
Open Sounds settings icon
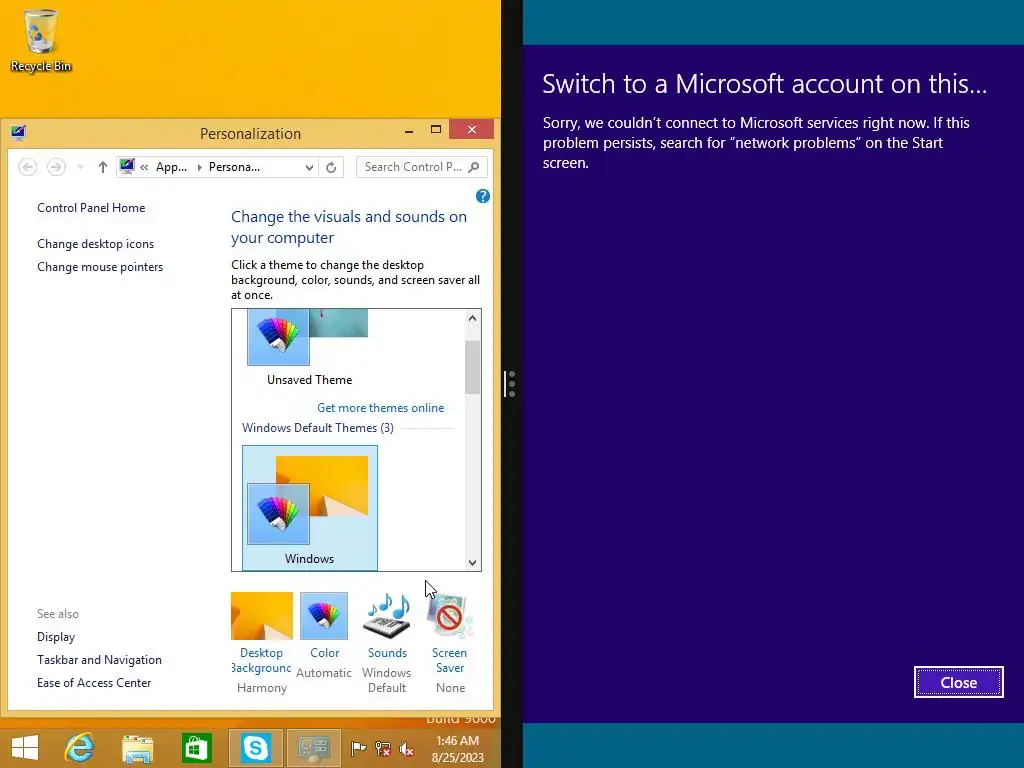click(387, 616)
